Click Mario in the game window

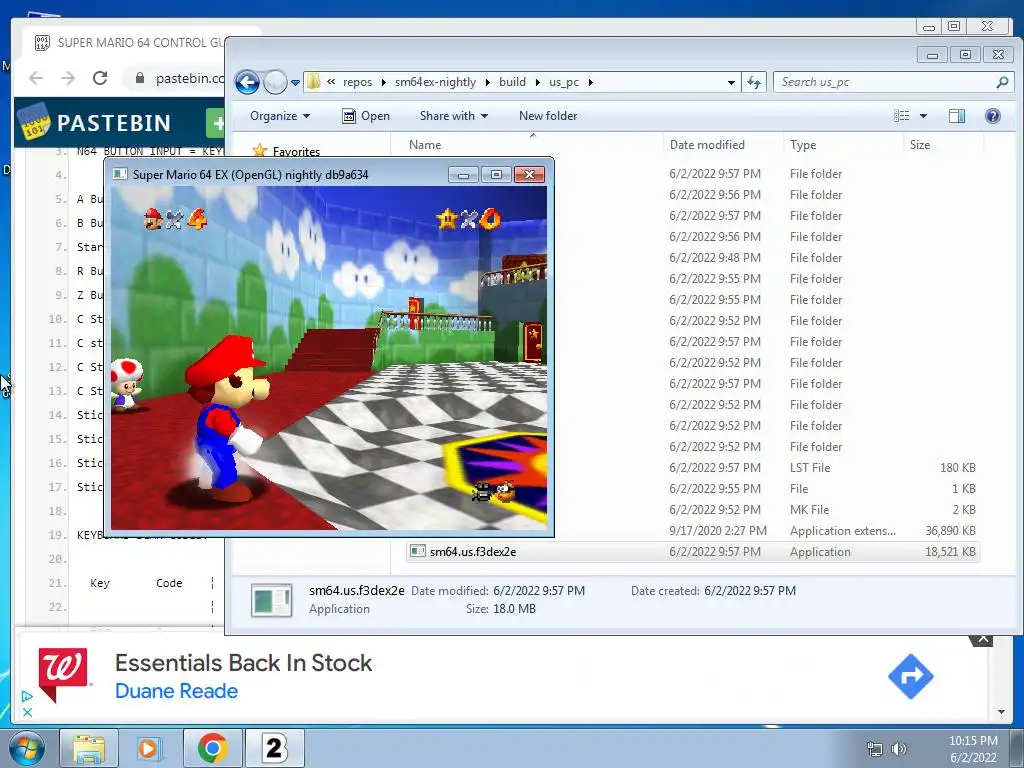click(x=227, y=418)
